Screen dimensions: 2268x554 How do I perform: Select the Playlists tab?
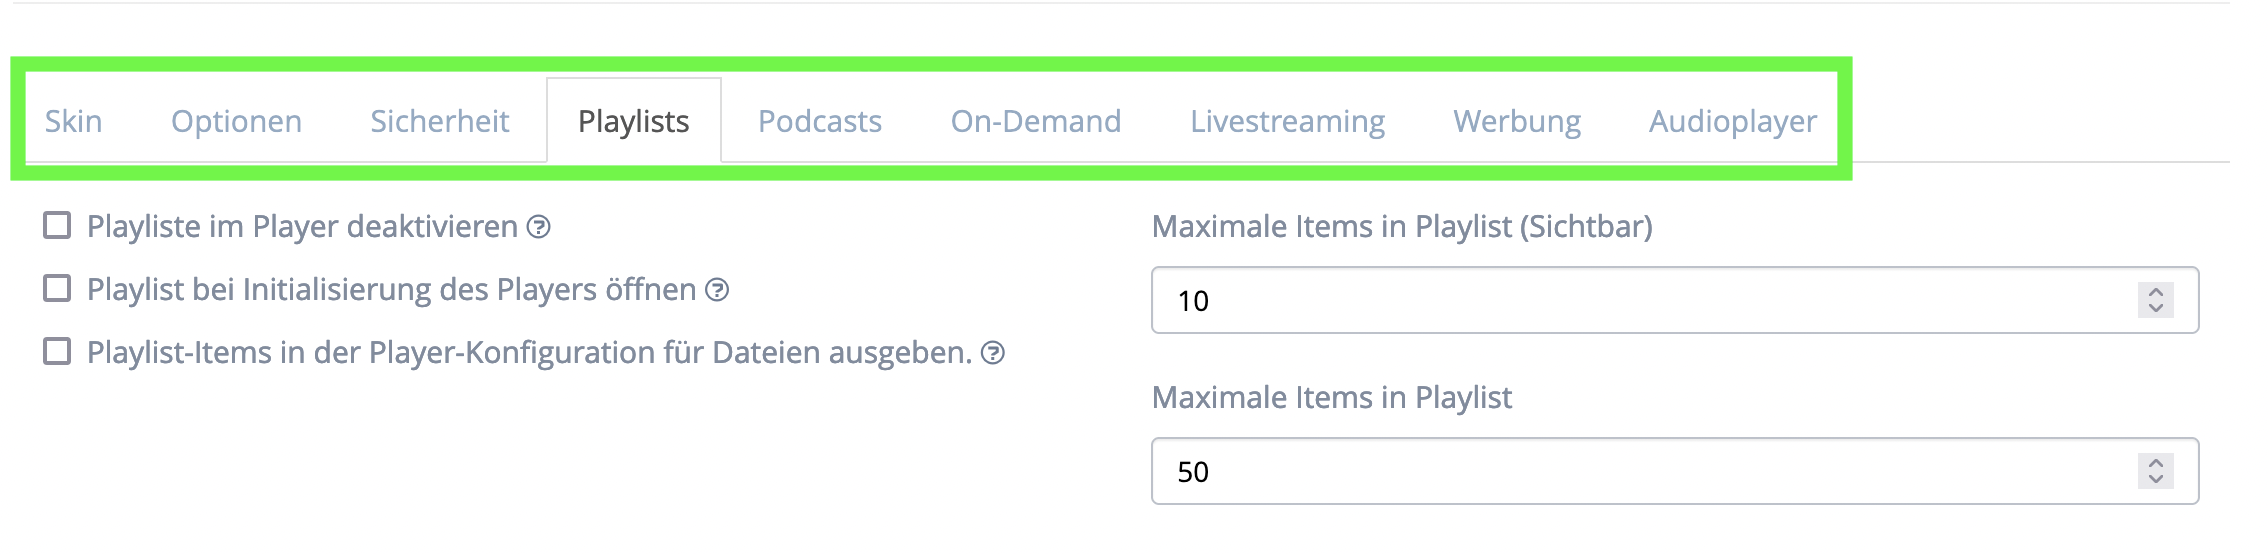(x=634, y=121)
